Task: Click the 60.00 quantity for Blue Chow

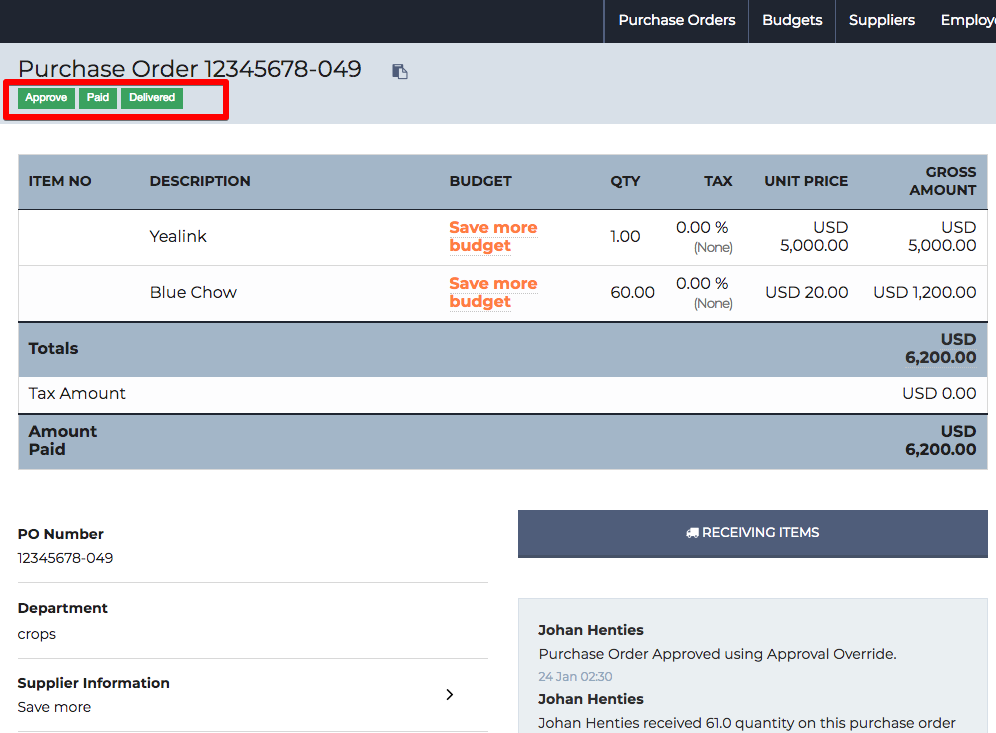Action: (x=632, y=292)
